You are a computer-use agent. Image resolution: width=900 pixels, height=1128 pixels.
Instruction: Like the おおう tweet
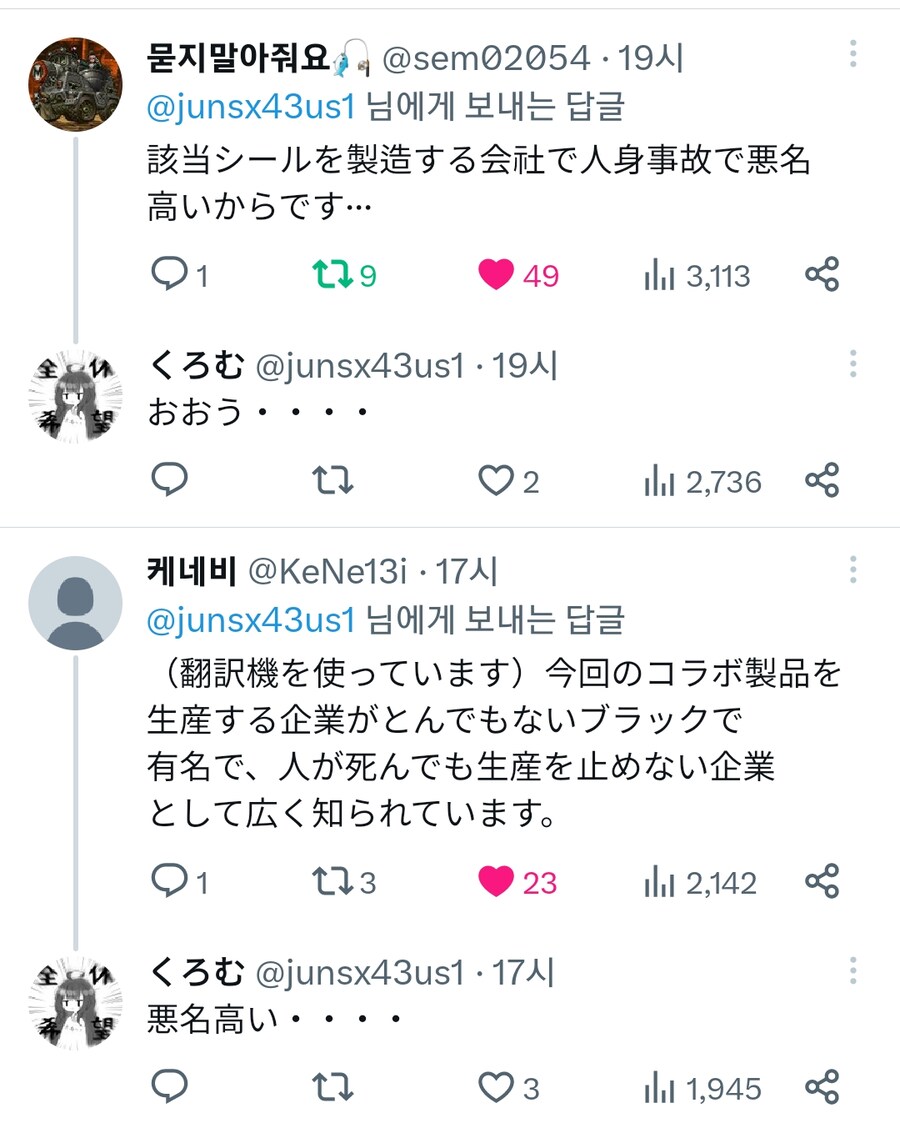tap(496, 482)
